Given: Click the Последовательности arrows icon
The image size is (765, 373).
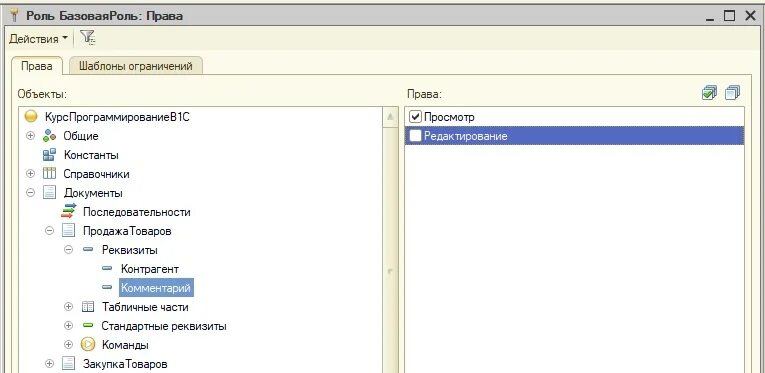Looking at the screenshot, I should [69, 211].
